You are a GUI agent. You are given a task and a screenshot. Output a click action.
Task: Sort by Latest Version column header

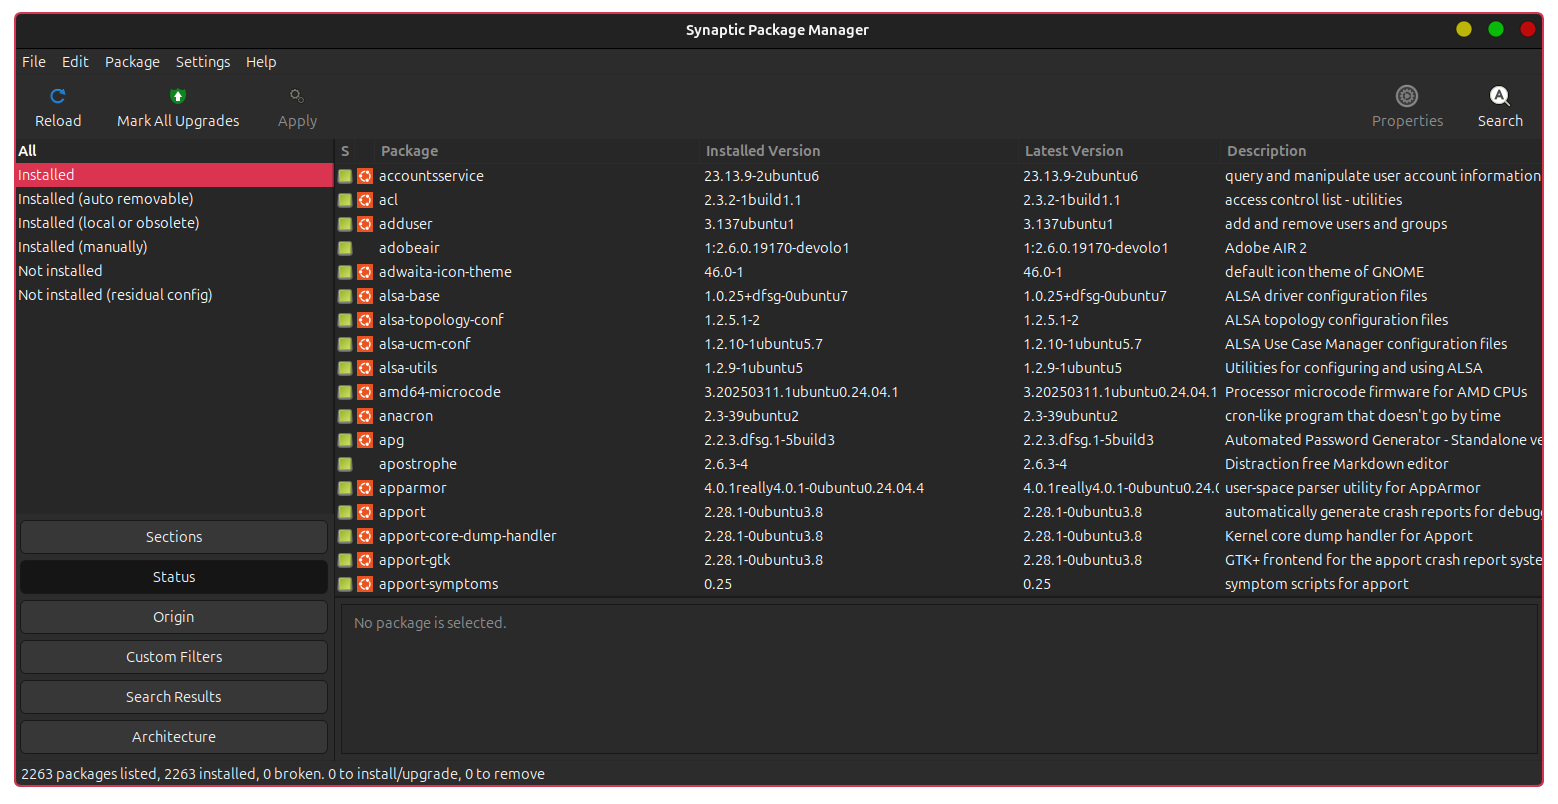click(1073, 151)
